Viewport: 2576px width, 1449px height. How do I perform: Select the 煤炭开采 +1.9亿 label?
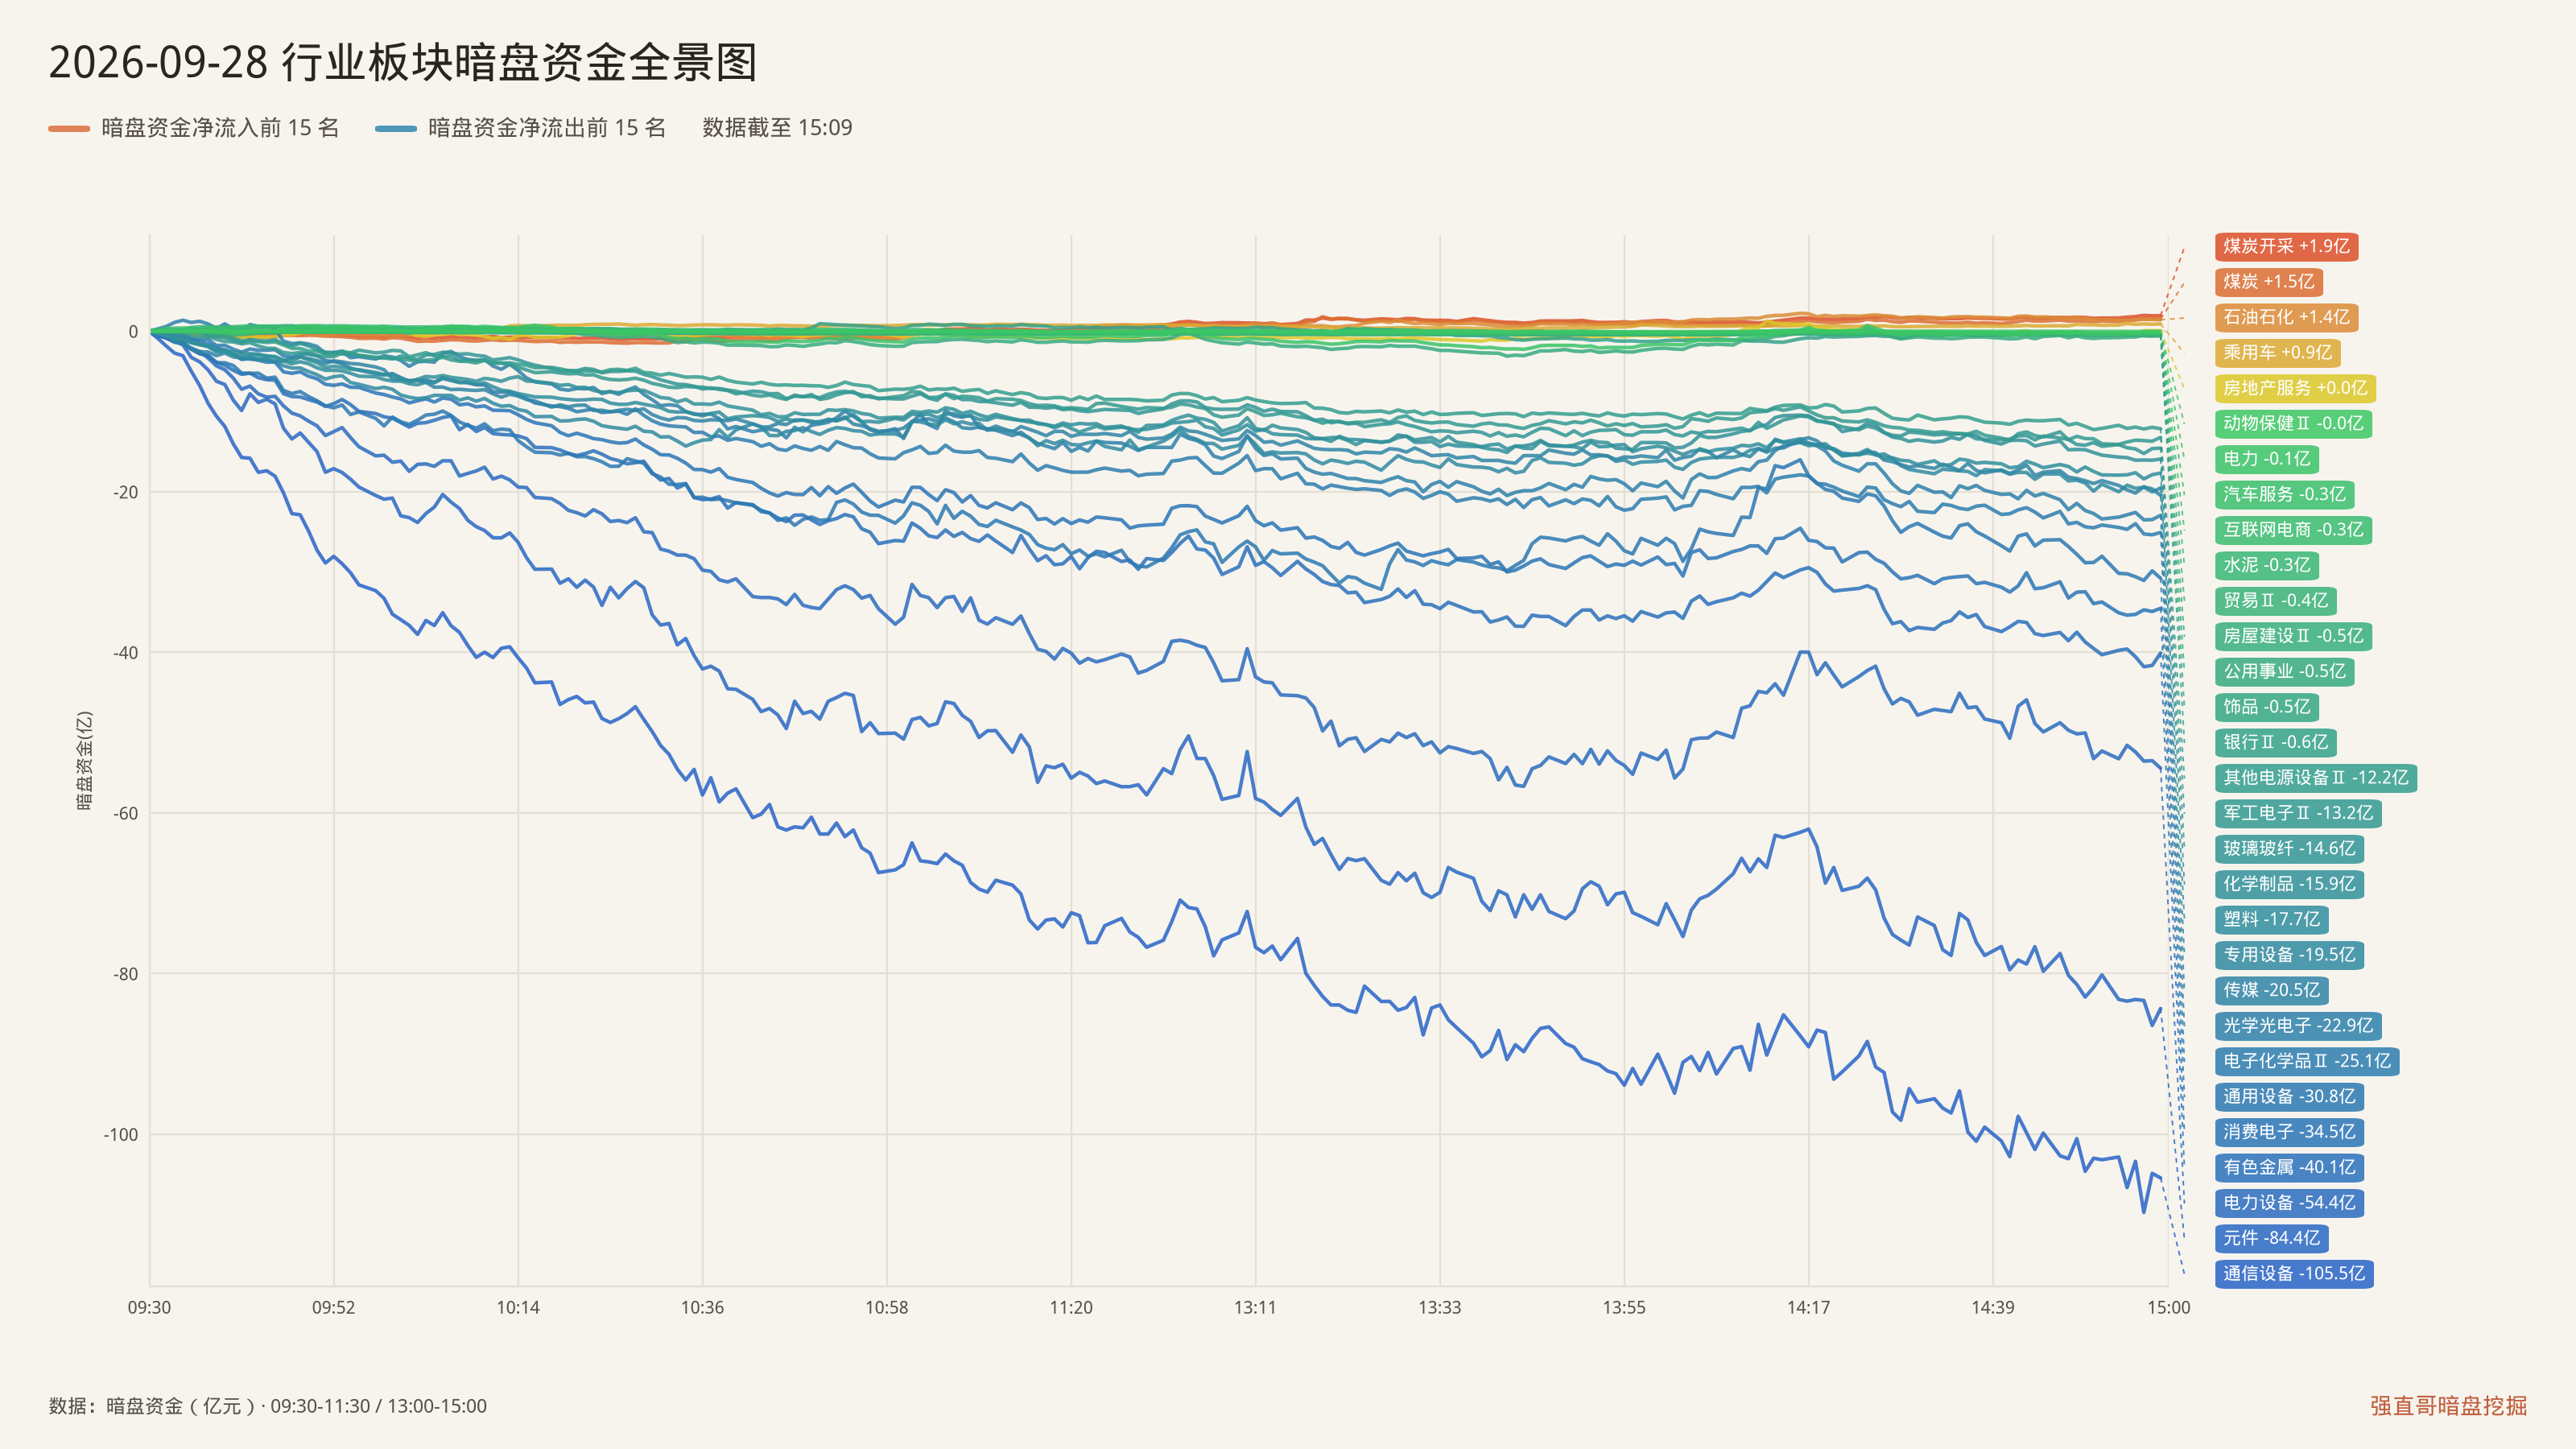(2286, 246)
